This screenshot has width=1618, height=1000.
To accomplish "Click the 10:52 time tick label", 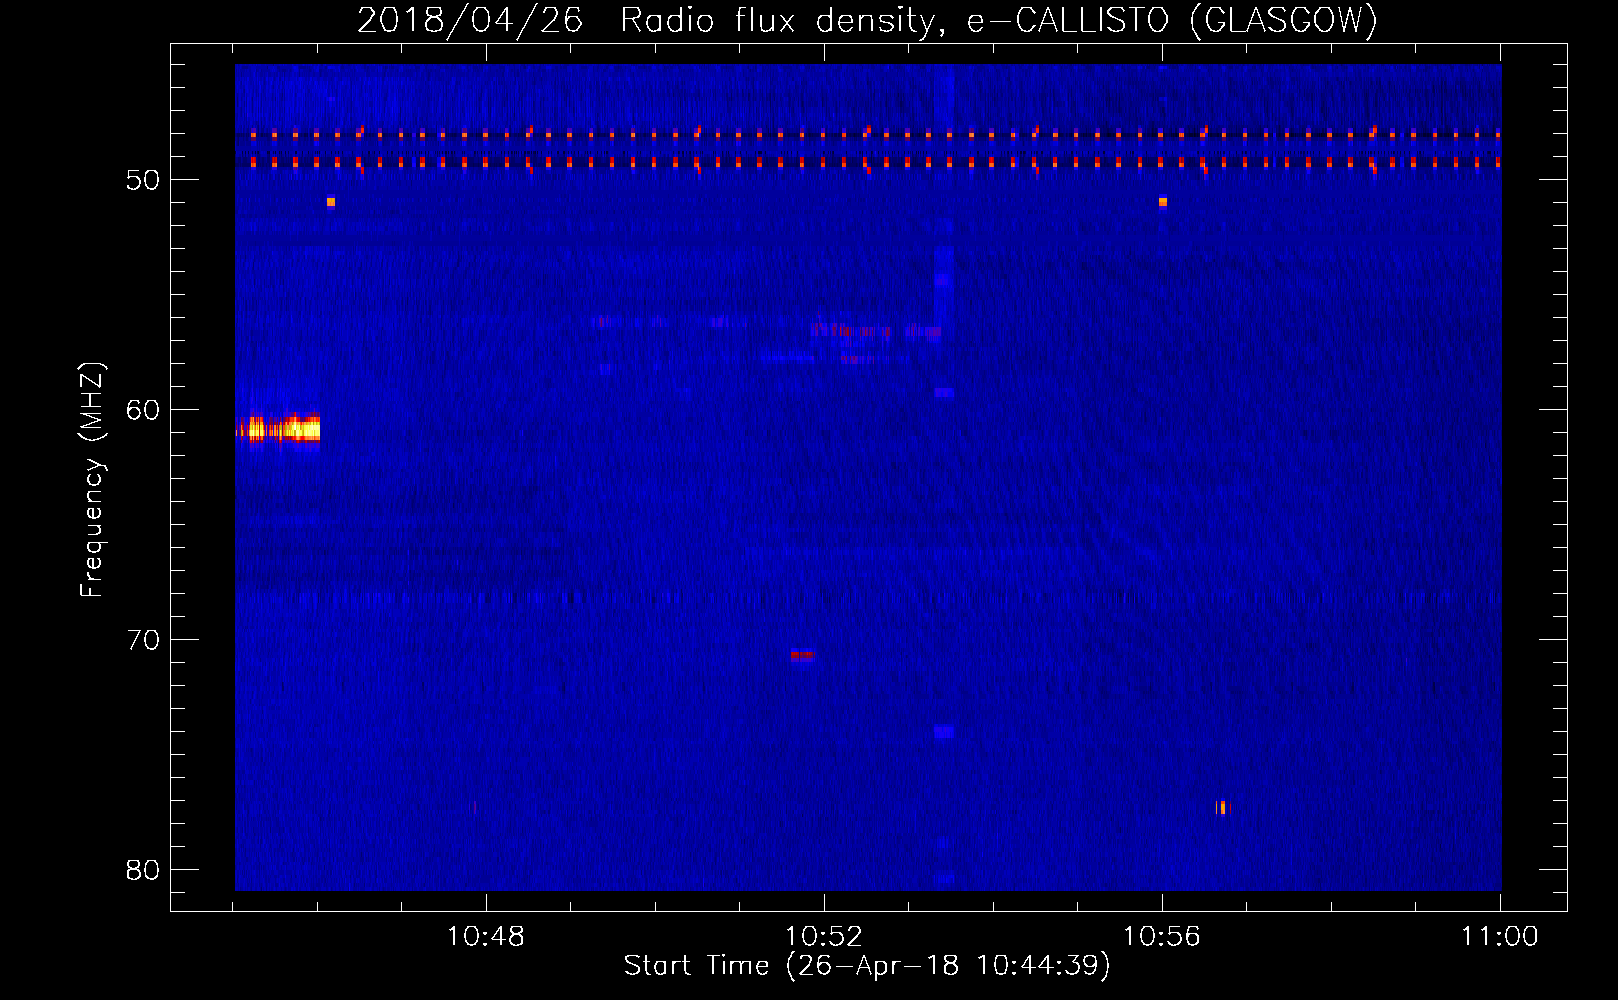I will click(x=823, y=937).
